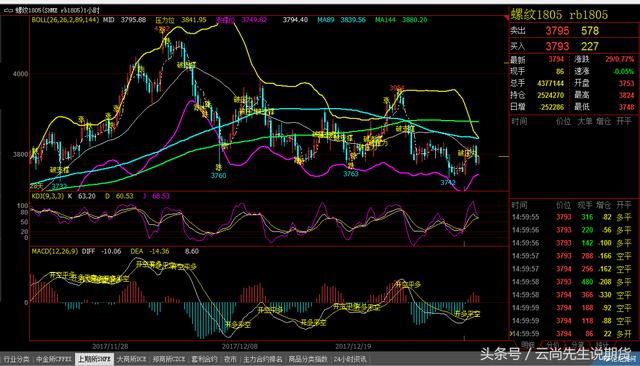
Task: Click the KDJ axis label 100
Action: [x=22, y=206]
